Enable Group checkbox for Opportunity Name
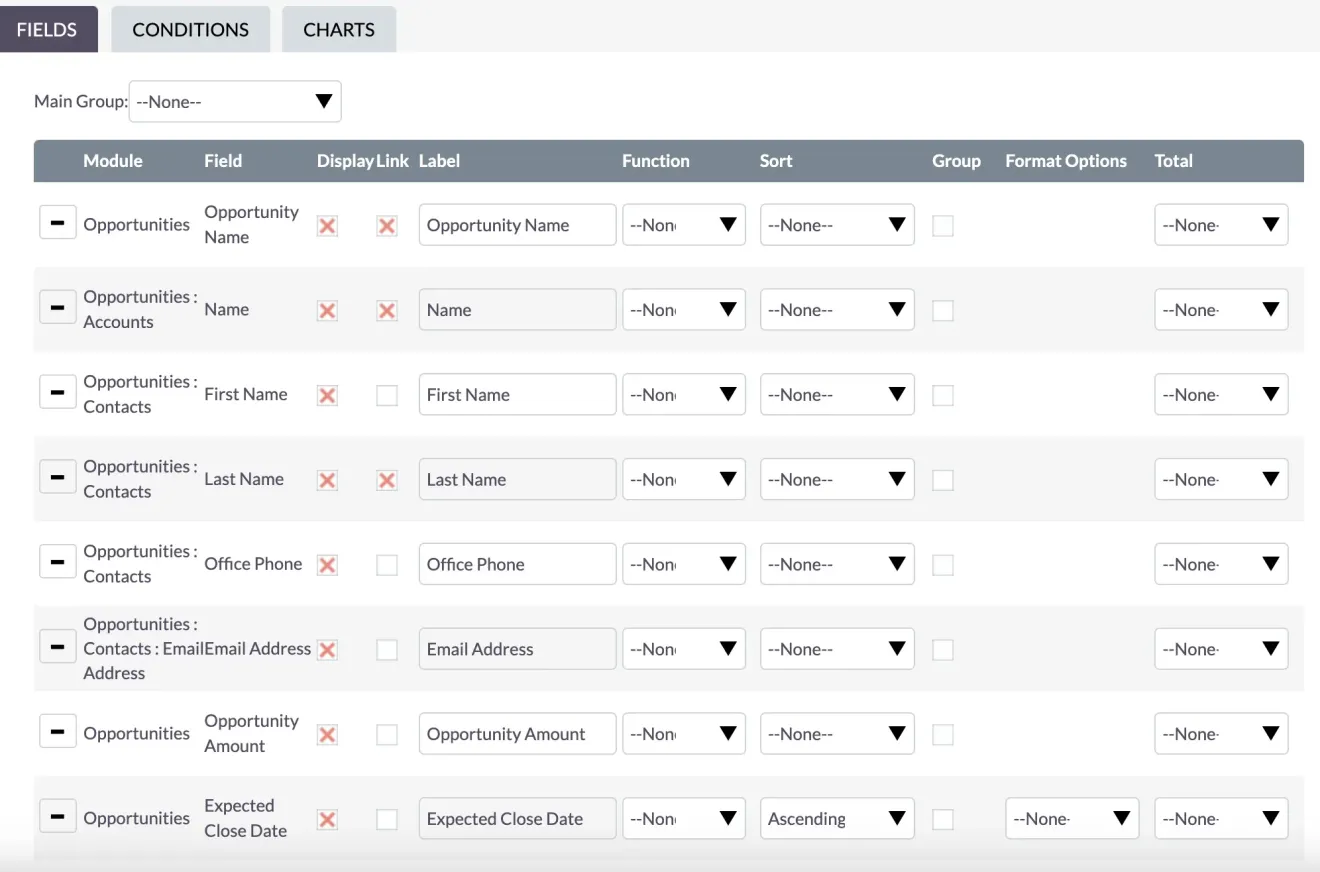Viewport: 1320px width, 872px height. click(942, 225)
